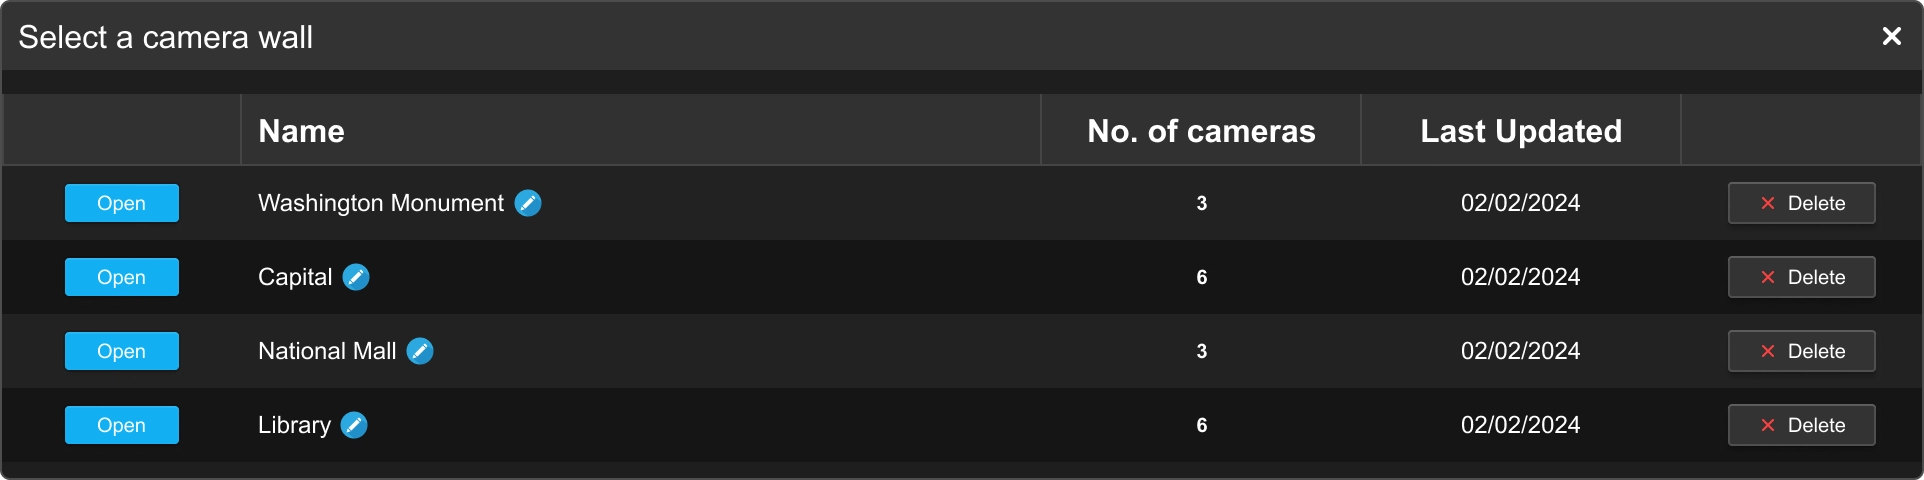Viewport: 1924px width, 480px height.
Task: Open the Washington Monument camera wall
Action: pos(122,203)
